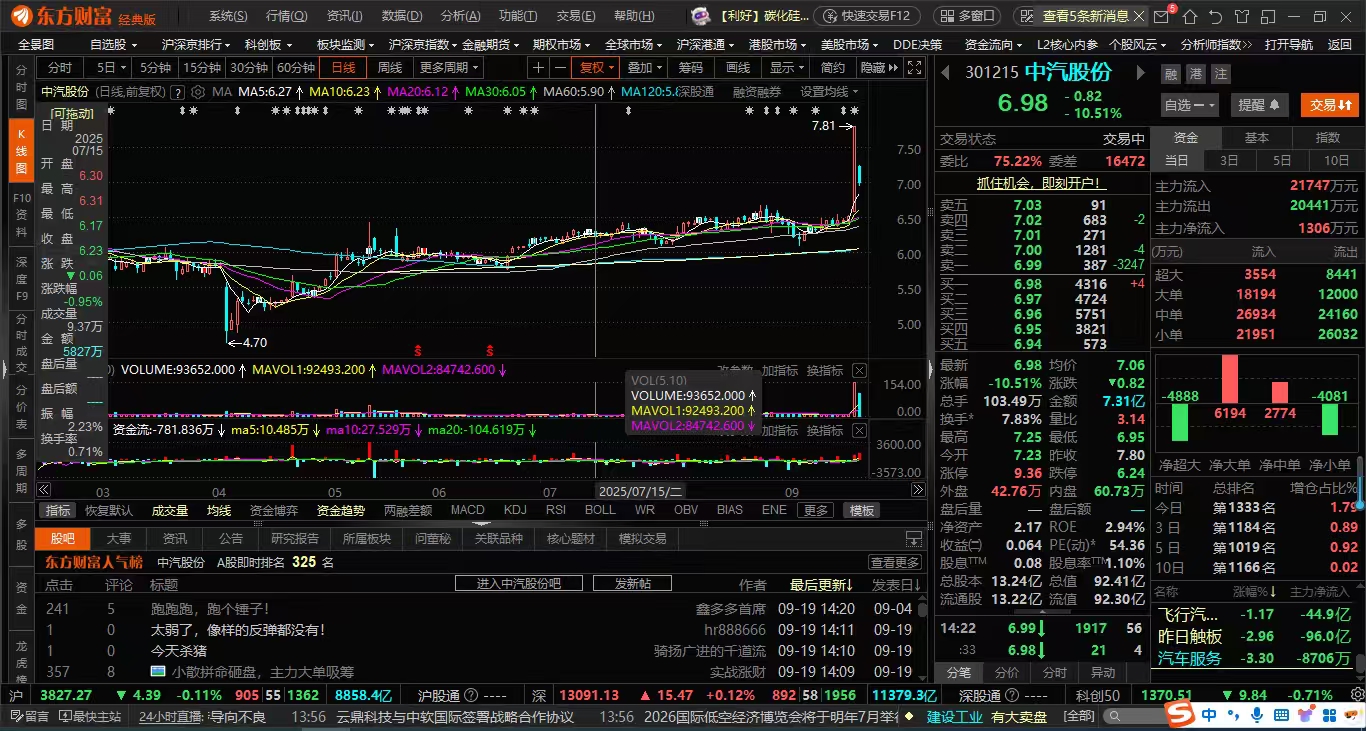Open 叠加 overlay dropdown
The image size is (1366, 731).
click(x=645, y=67)
